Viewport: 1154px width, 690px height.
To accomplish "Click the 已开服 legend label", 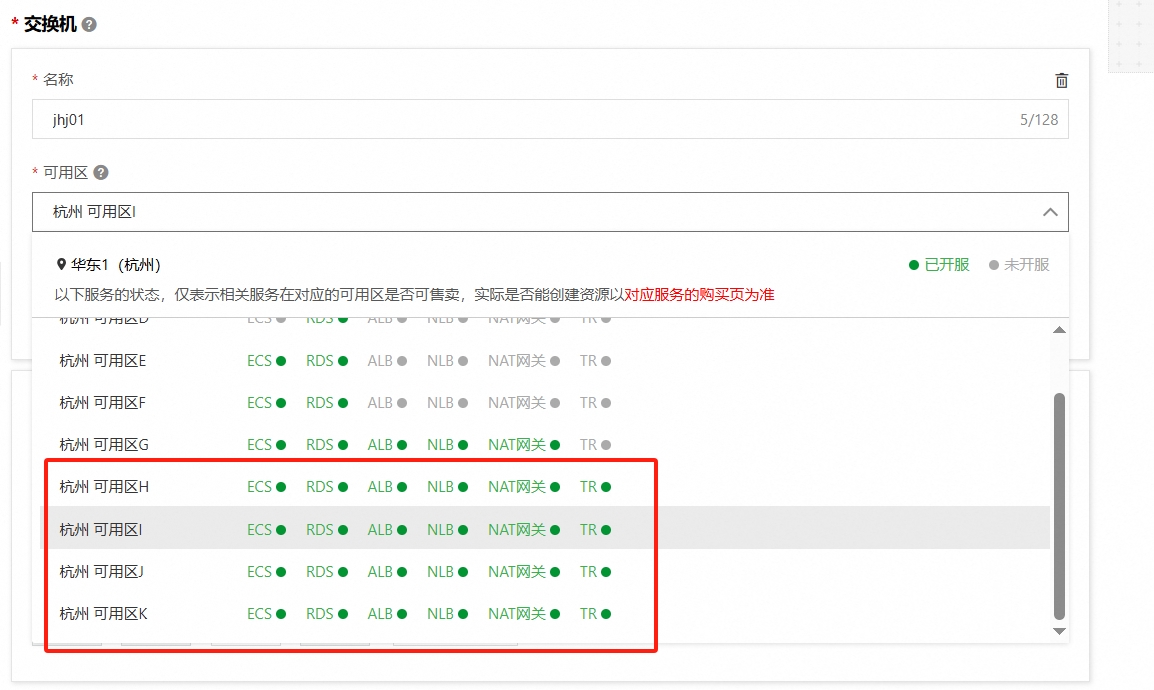I will pos(946,265).
